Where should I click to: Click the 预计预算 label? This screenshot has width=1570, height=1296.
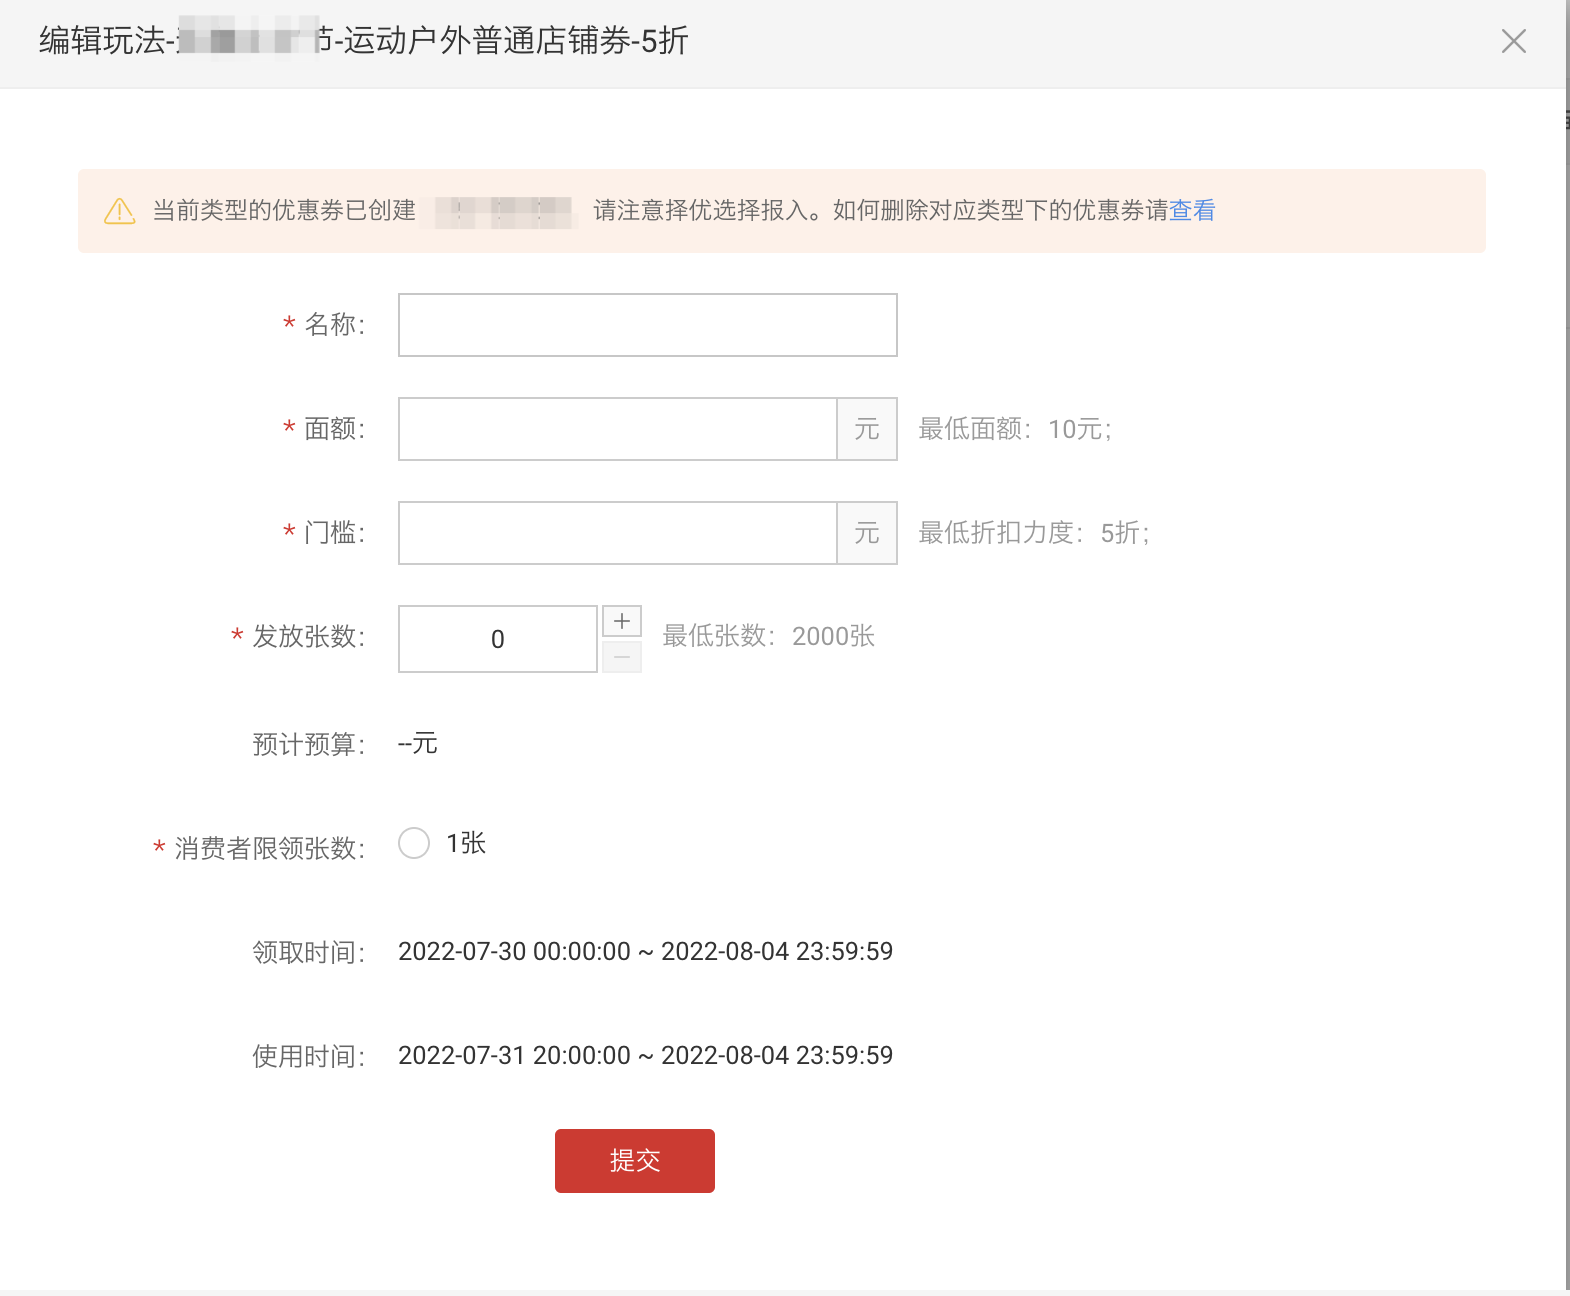(x=309, y=744)
